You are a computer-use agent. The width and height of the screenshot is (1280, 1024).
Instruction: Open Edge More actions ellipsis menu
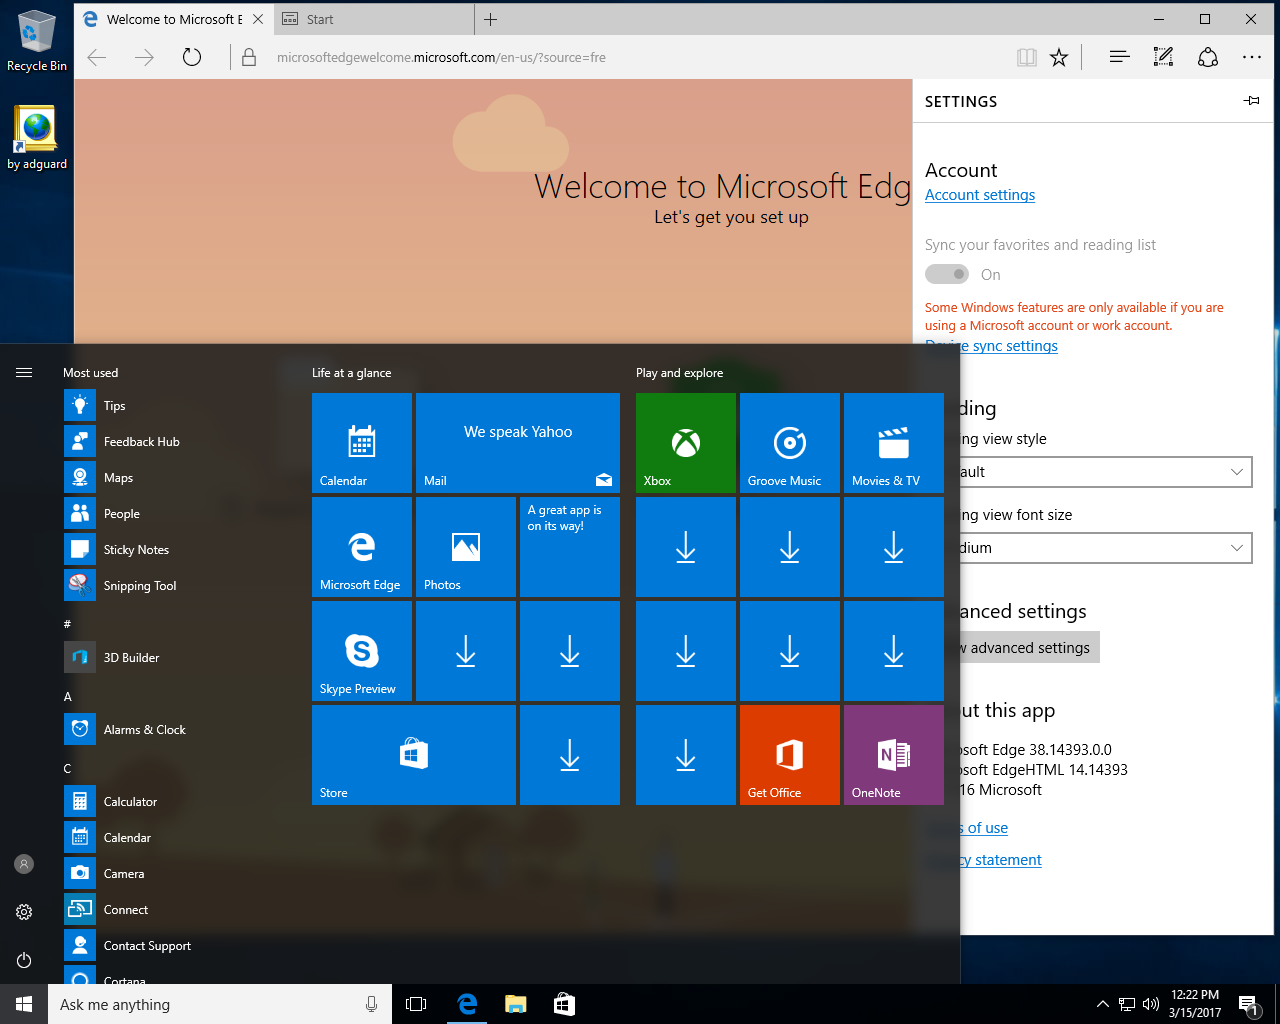(x=1252, y=58)
